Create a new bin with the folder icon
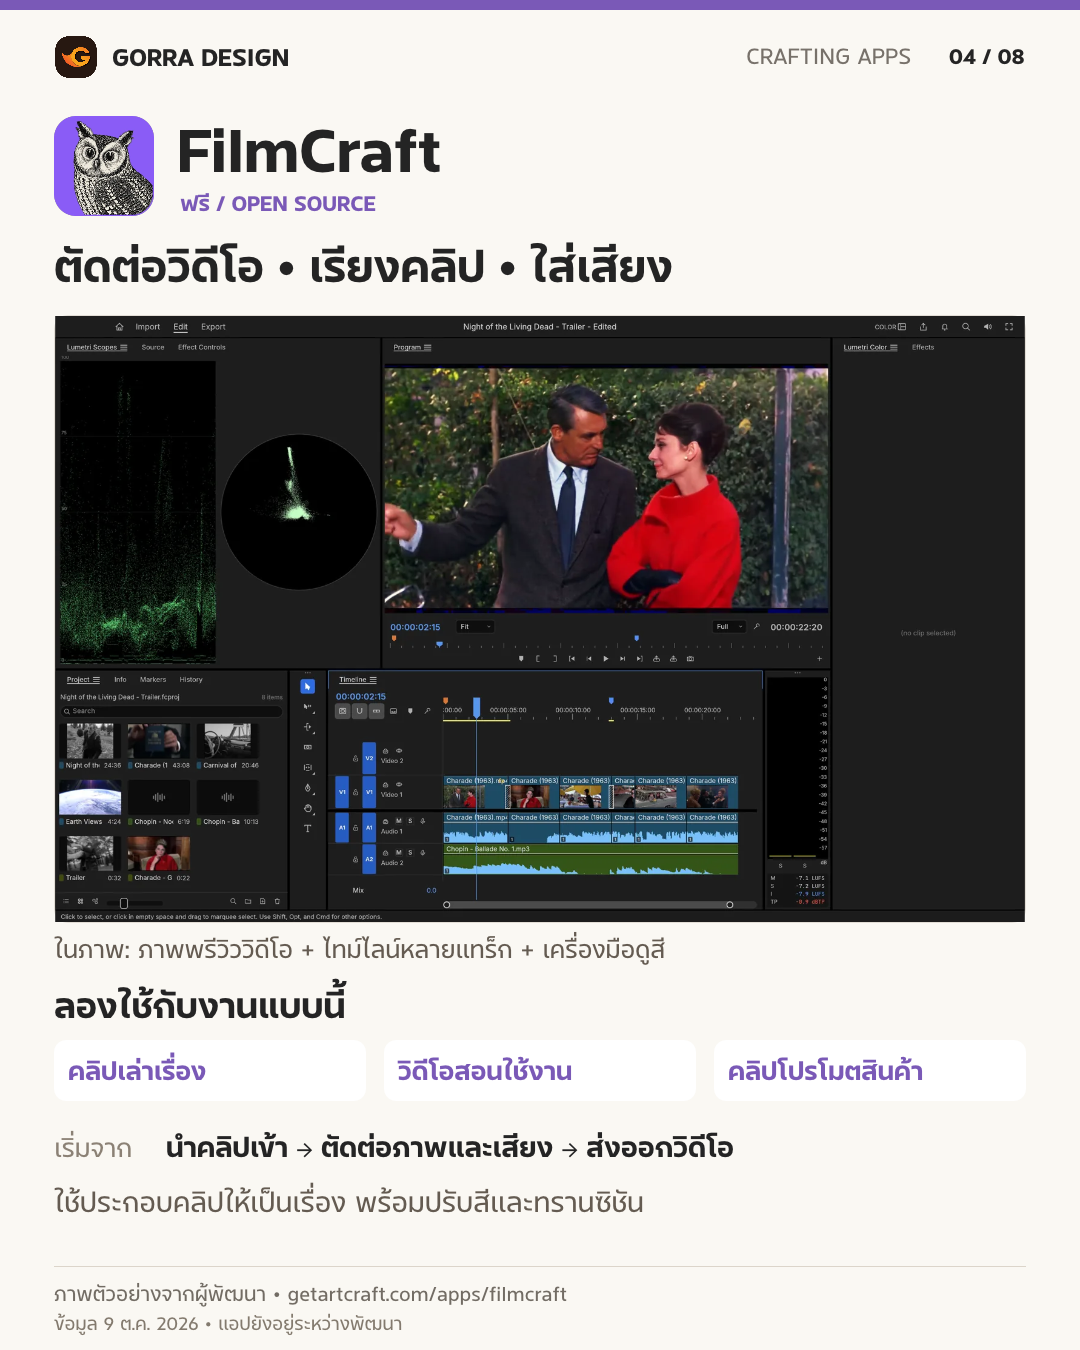 point(248,901)
